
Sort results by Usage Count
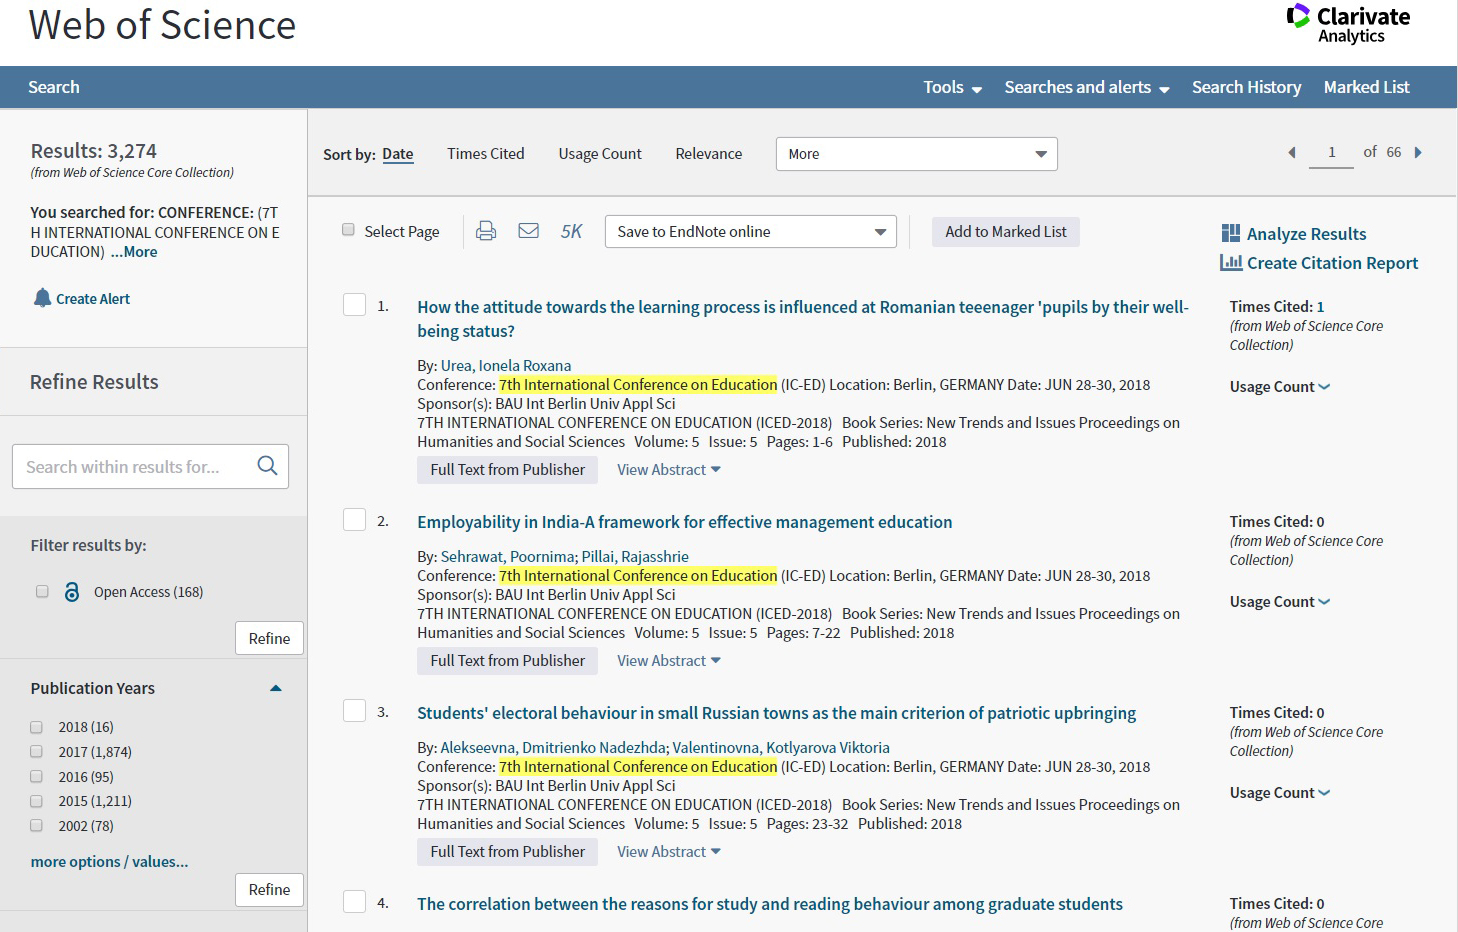click(600, 153)
